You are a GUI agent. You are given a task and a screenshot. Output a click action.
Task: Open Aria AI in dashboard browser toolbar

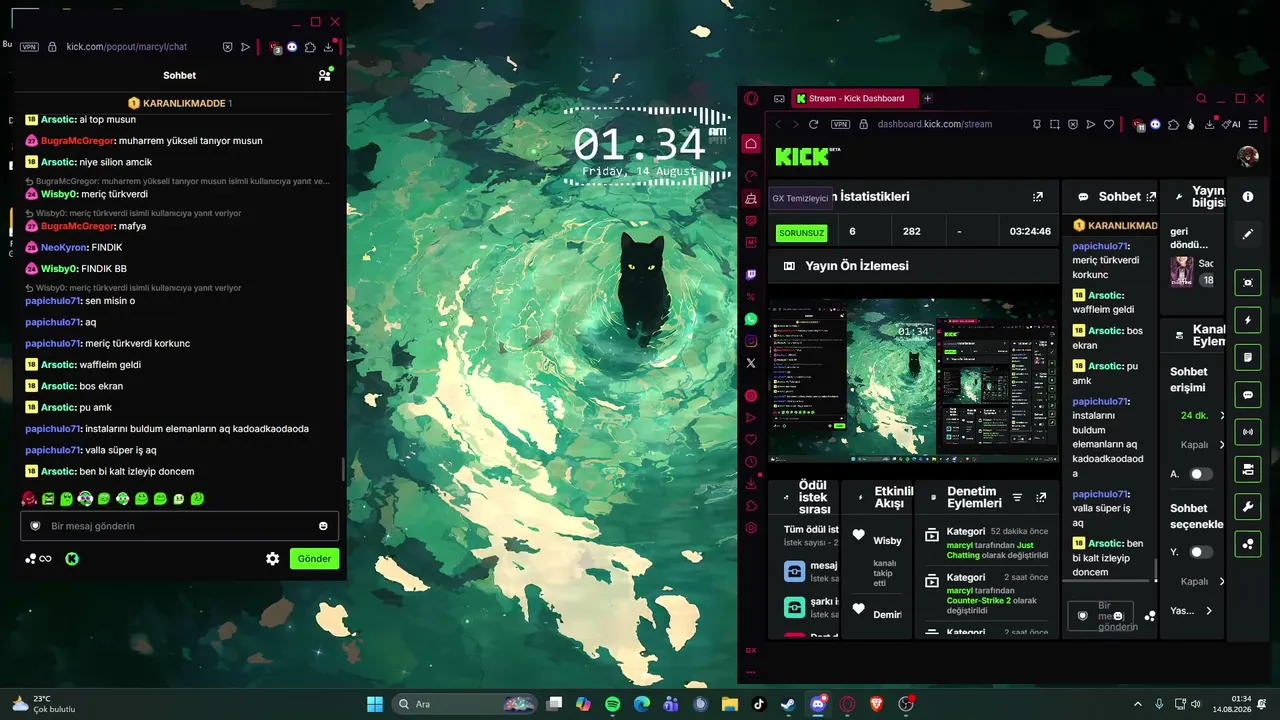1231,124
